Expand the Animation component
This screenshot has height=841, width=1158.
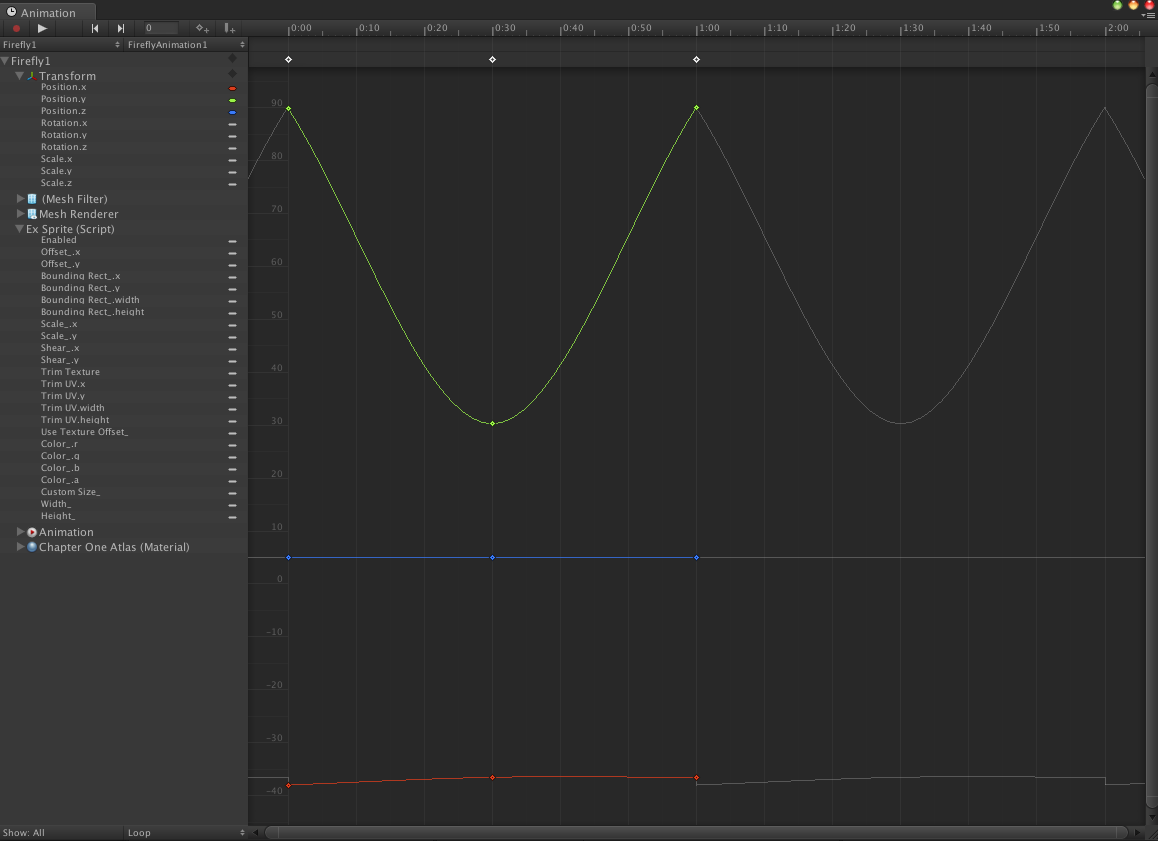pos(21,532)
